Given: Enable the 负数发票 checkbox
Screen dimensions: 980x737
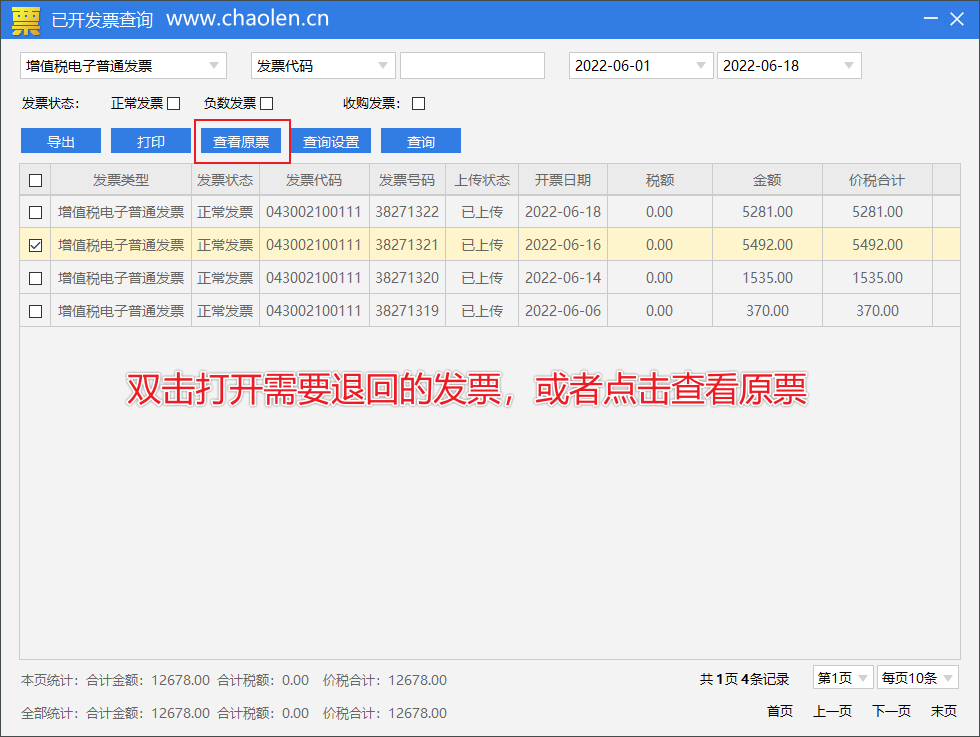Looking at the screenshot, I should pos(267,103).
